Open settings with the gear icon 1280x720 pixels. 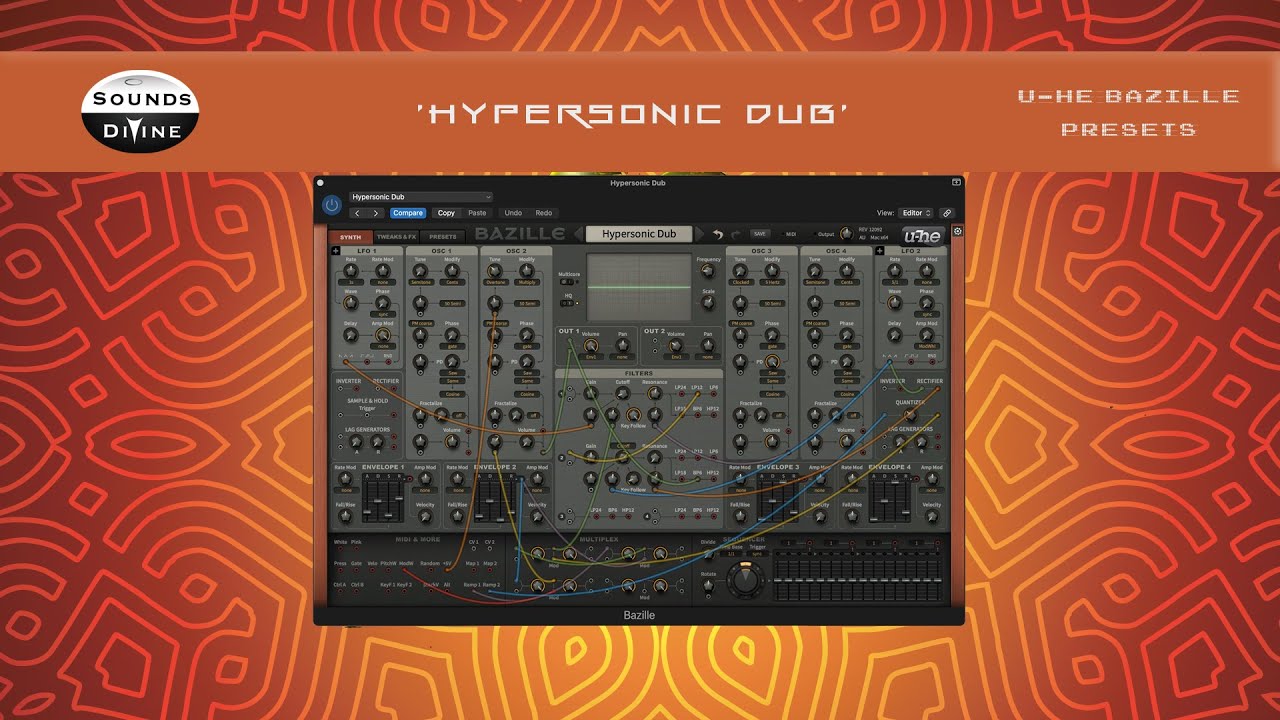coord(958,231)
